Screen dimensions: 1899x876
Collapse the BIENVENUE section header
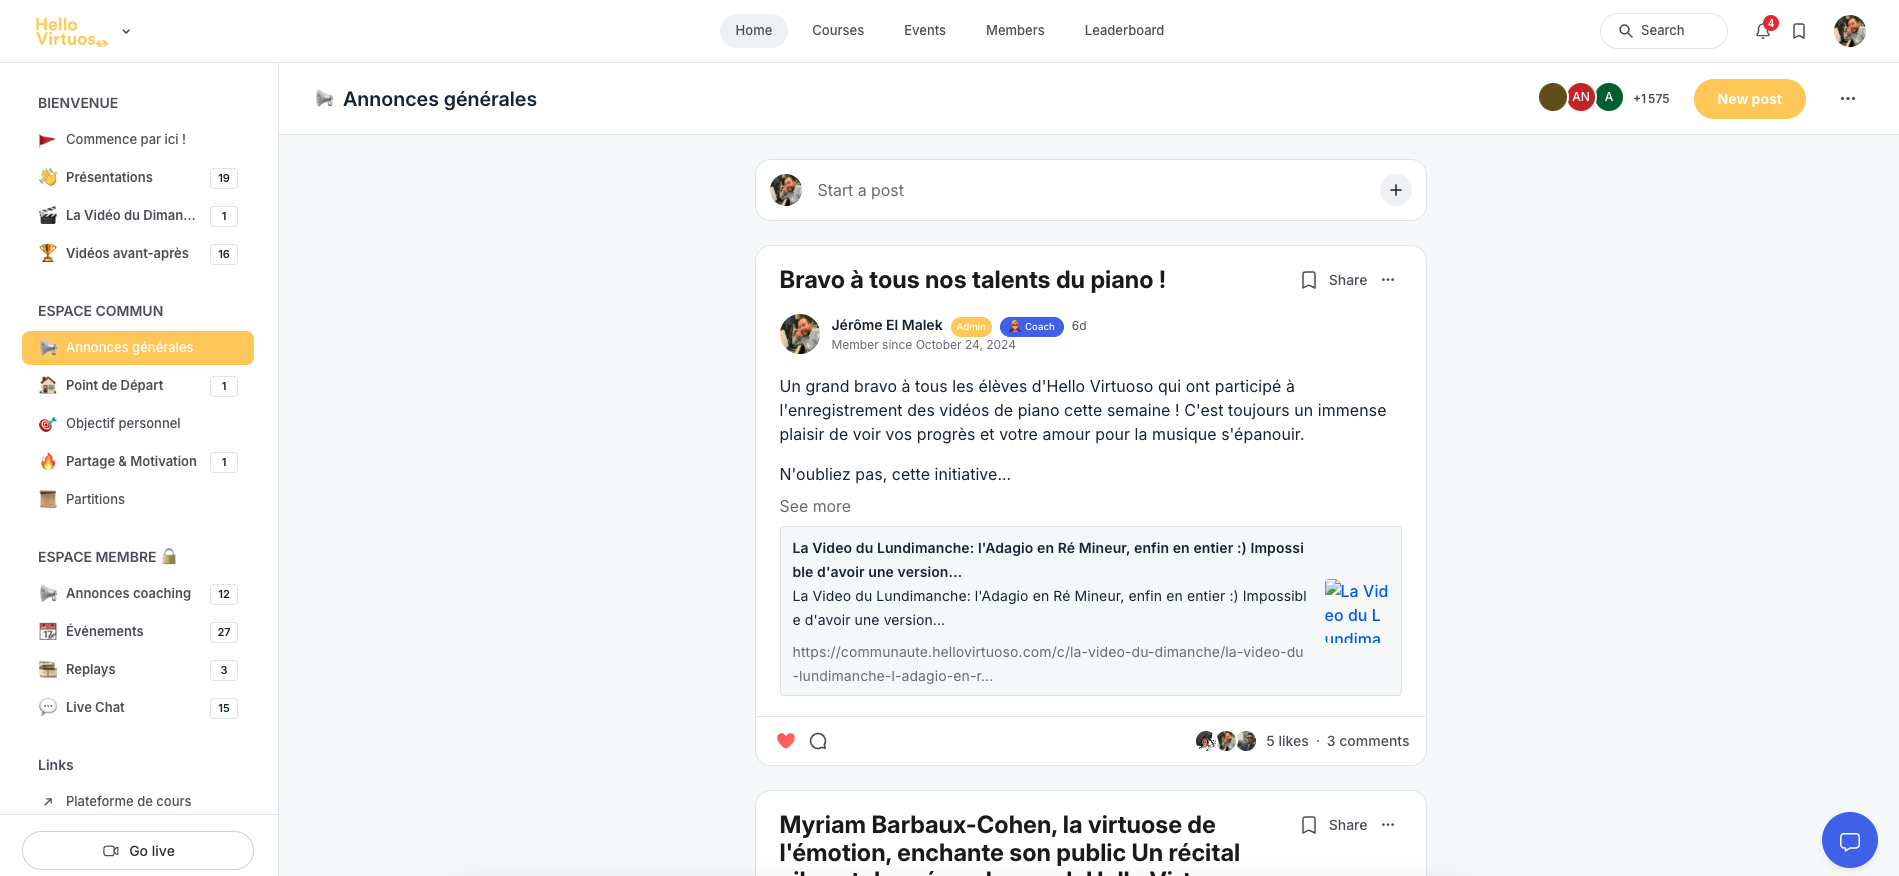78,103
